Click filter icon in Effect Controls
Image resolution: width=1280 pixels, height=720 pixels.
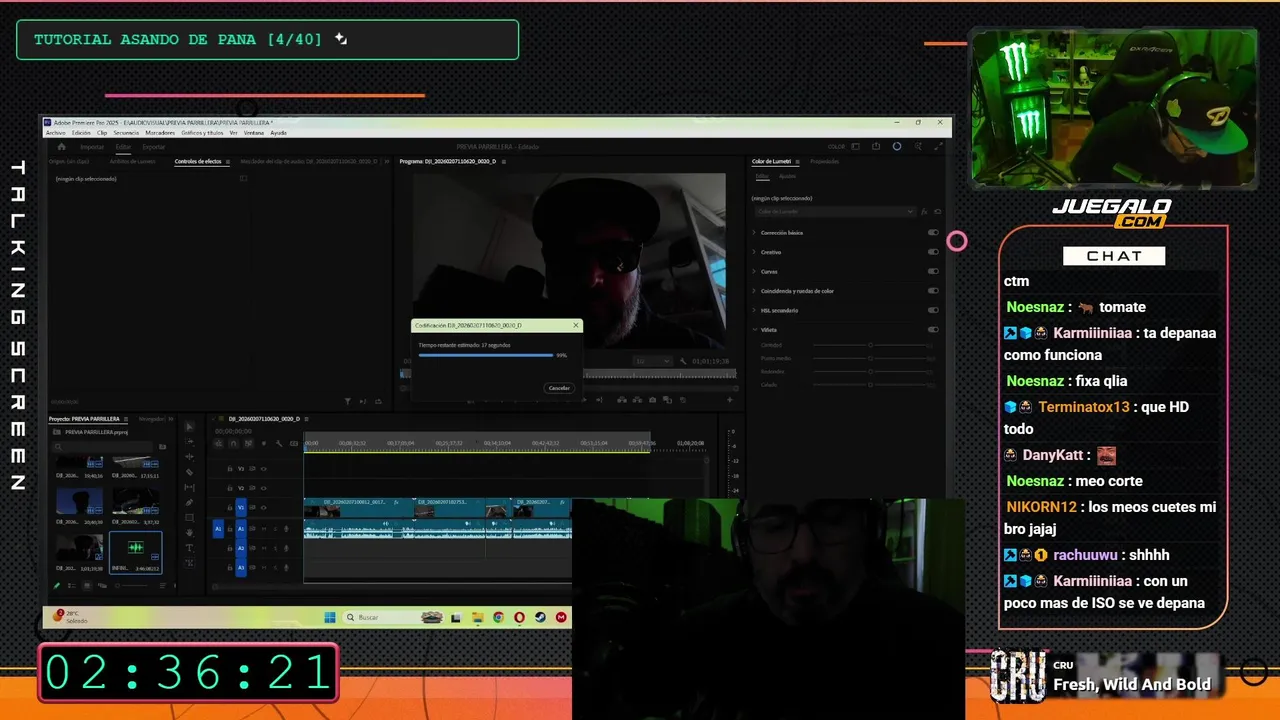click(347, 401)
